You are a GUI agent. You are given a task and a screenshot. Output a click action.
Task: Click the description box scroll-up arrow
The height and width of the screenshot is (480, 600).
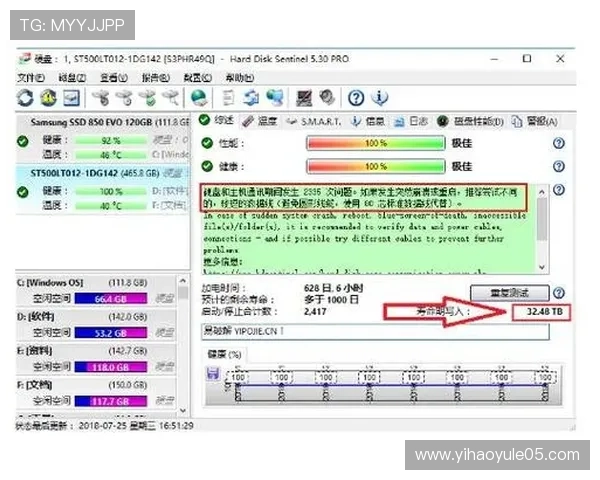pos(542,193)
